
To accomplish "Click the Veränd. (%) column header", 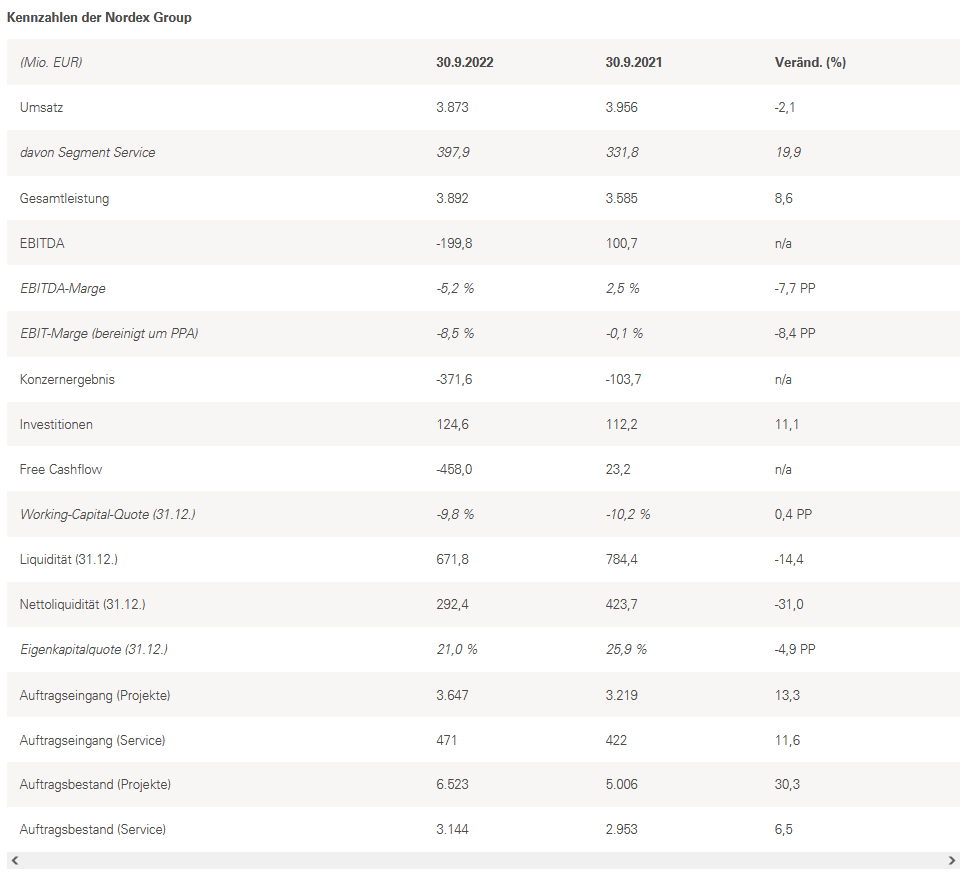I will [810, 62].
